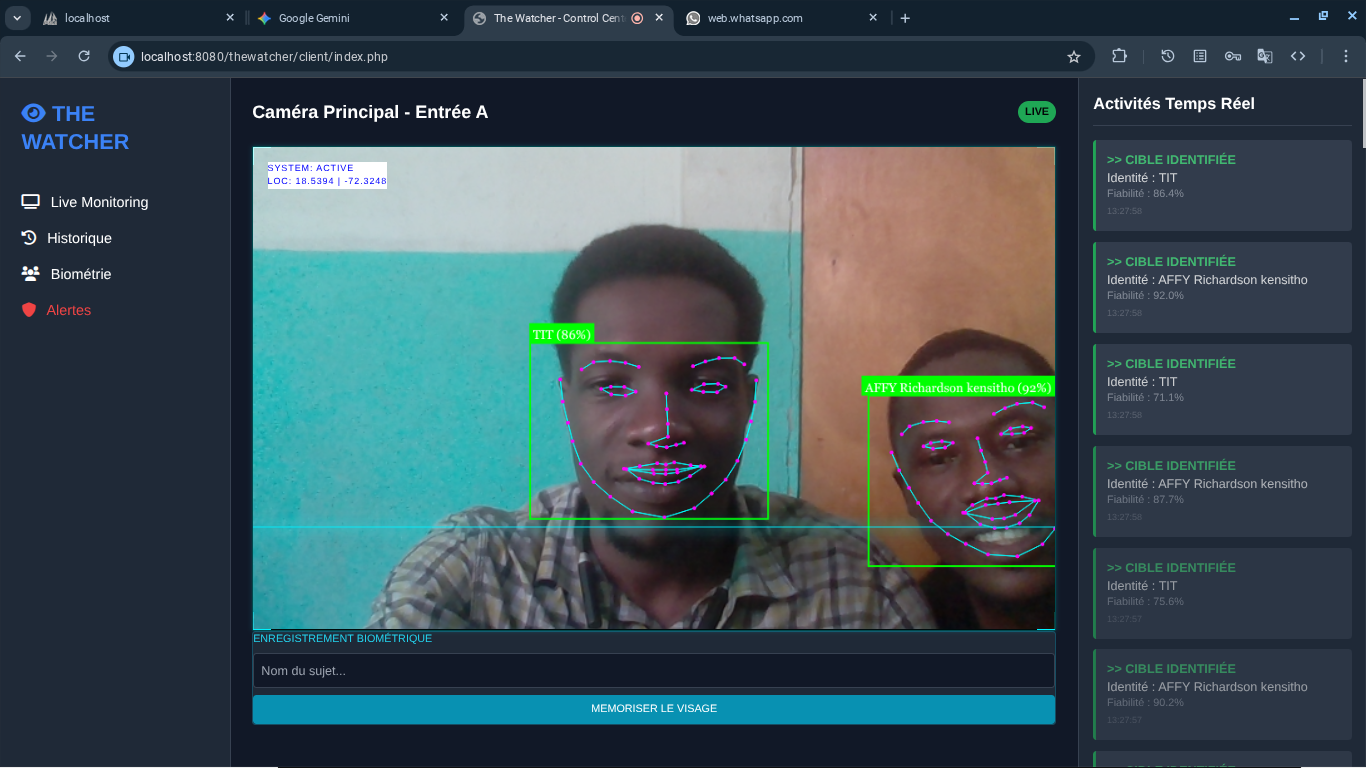
Task: Bookmark this page with star icon
Action: point(1074,57)
